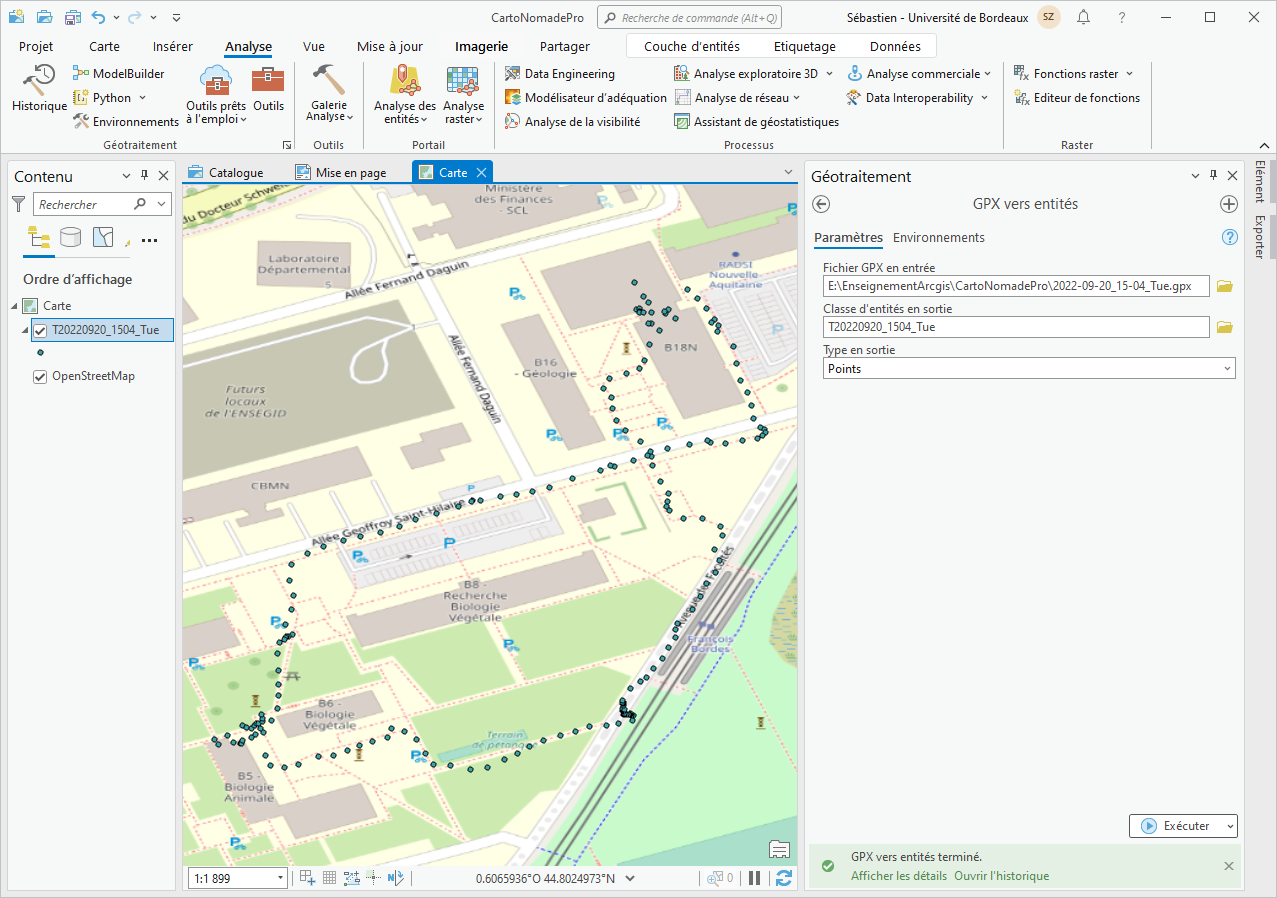
Task: Click the Afficher les détails link
Action: point(898,876)
